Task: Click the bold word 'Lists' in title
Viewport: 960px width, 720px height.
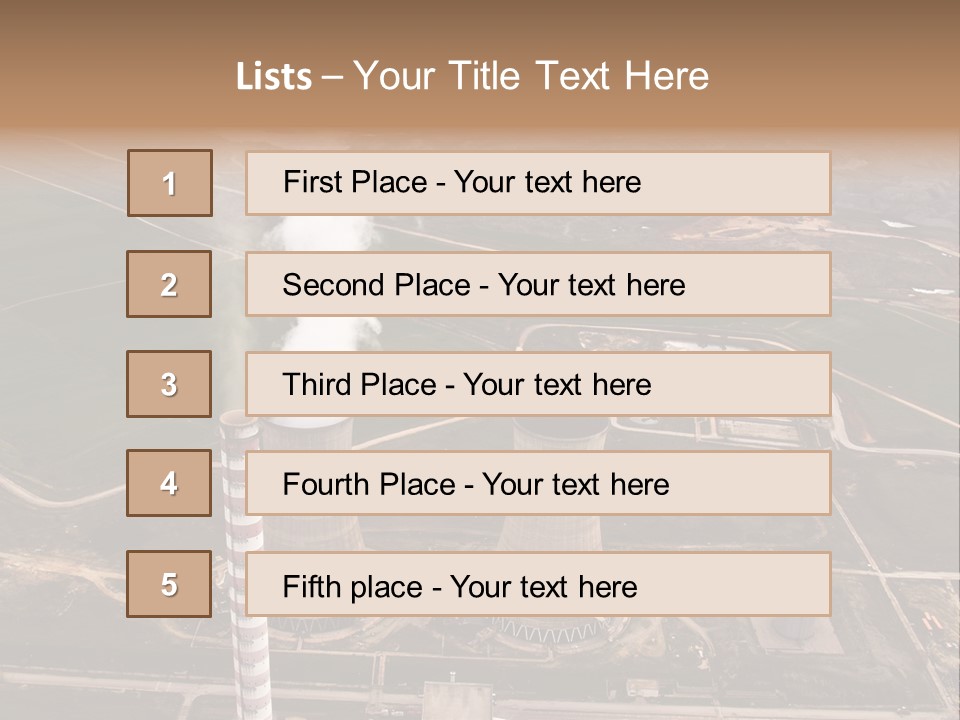Action: point(273,76)
